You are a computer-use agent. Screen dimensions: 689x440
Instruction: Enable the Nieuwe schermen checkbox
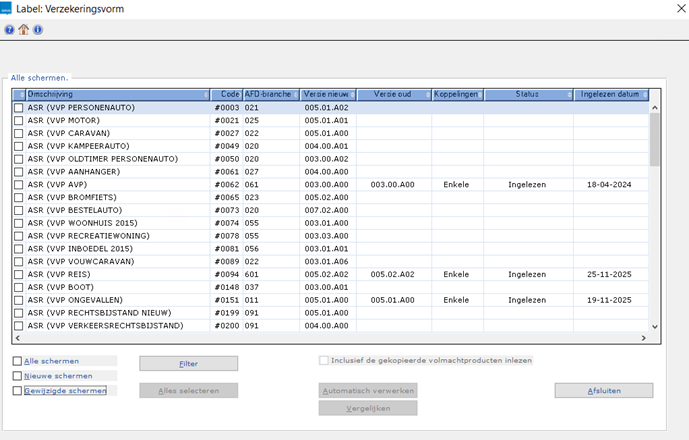[17, 376]
